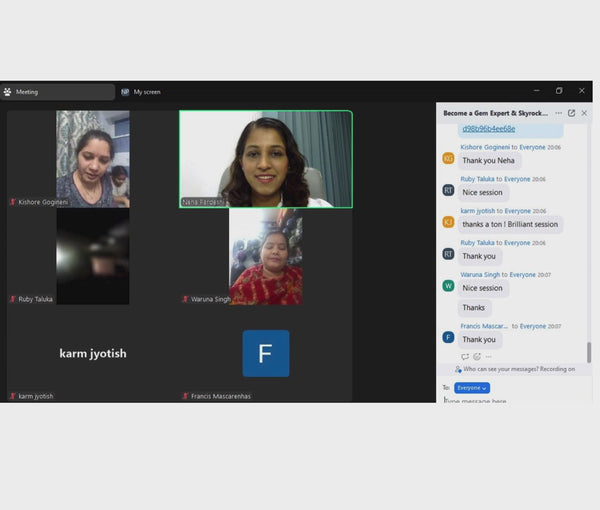600x510 pixels.
Task: Click the Thank you Neha message
Action: pyautogui.click(x=489, y=161)
